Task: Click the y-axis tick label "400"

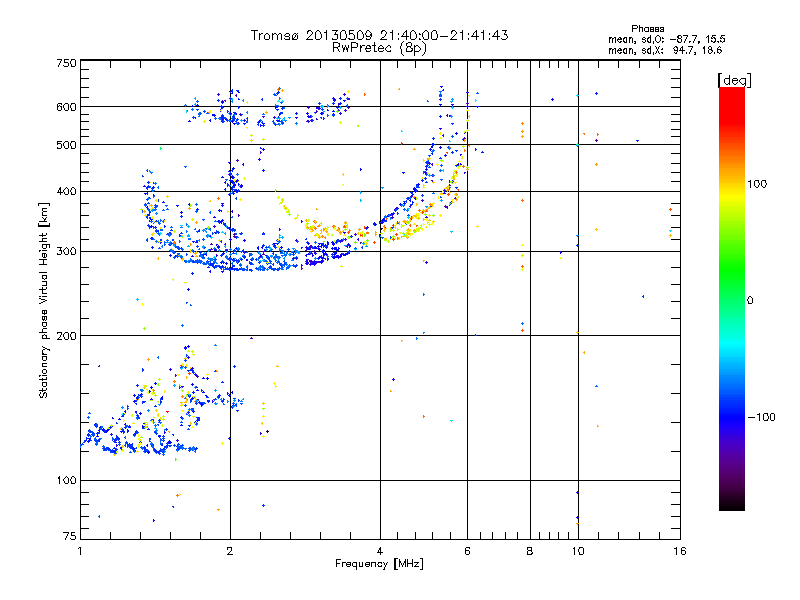Action: tap(66, 192)
